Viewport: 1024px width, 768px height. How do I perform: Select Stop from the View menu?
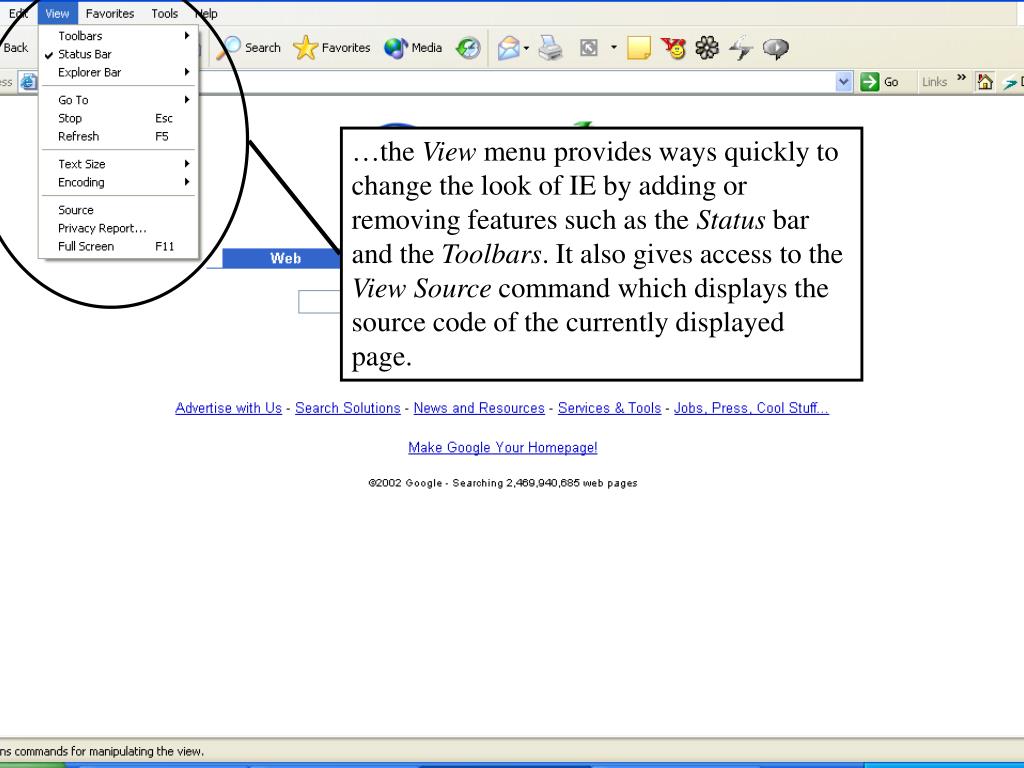pos(118,118)
